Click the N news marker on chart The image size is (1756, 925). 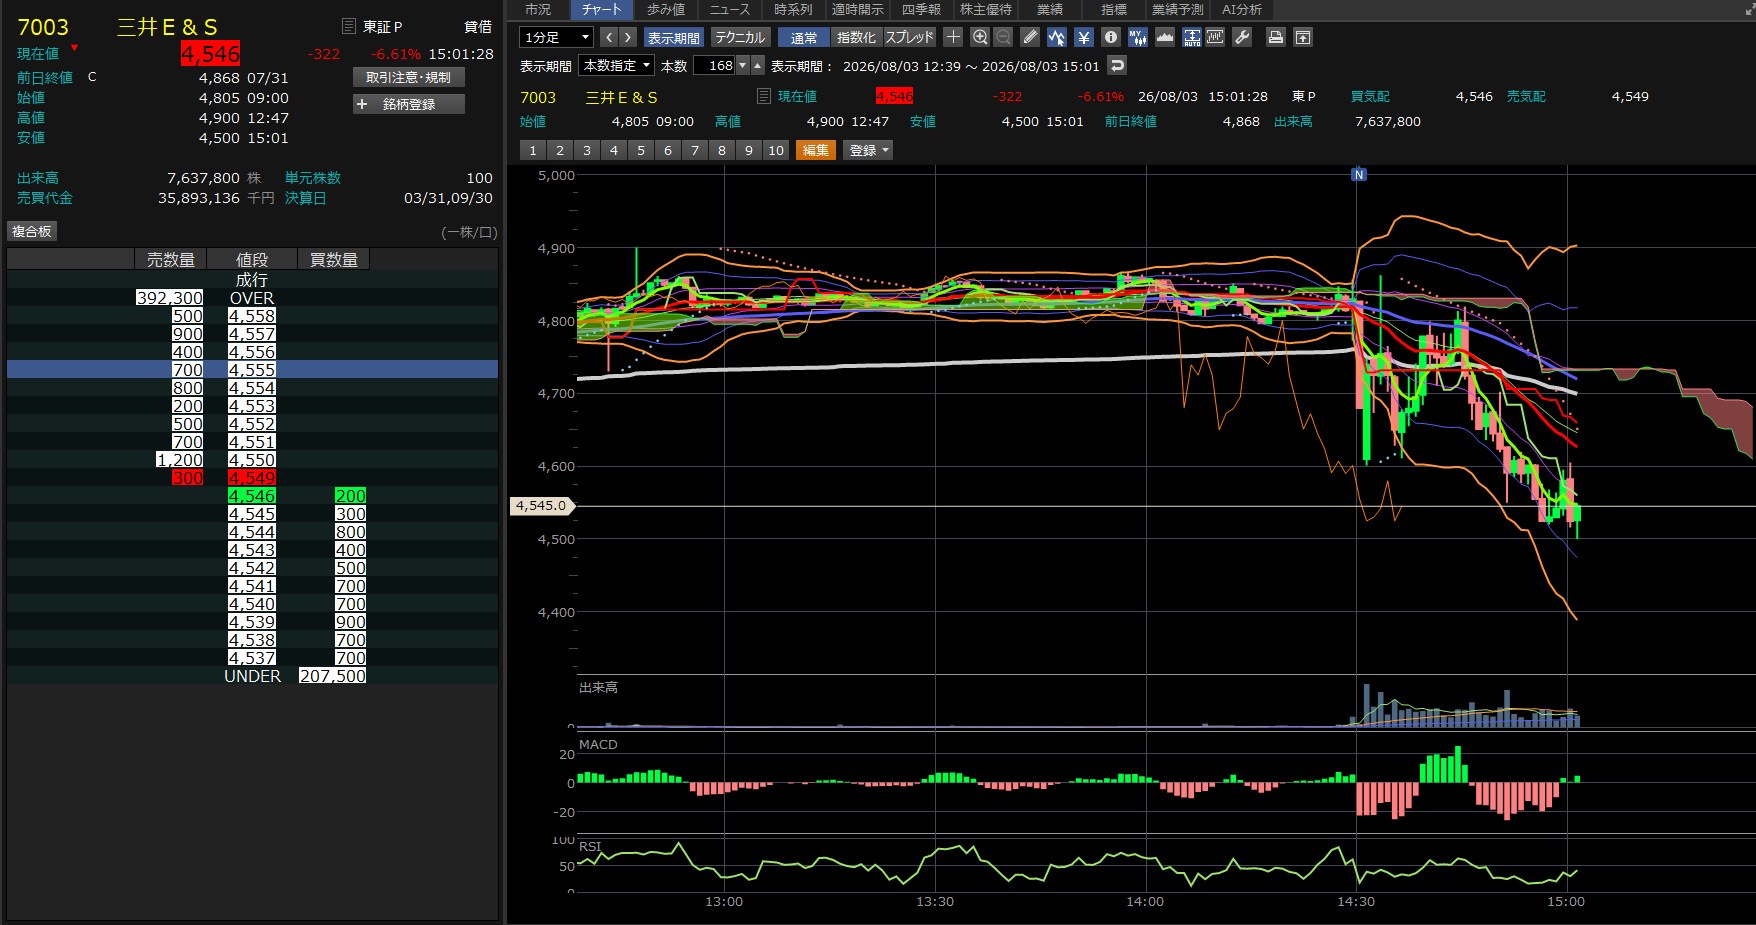1358,174
